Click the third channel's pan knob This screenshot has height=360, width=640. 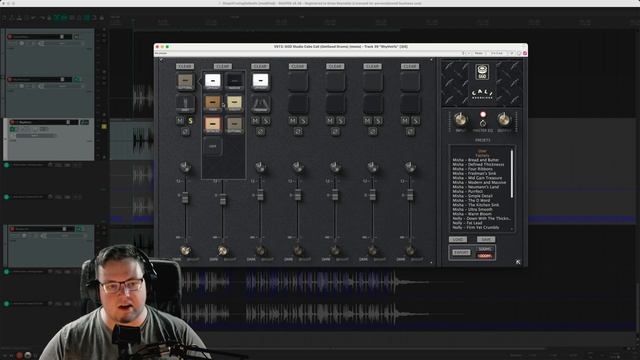coord(260,167)
